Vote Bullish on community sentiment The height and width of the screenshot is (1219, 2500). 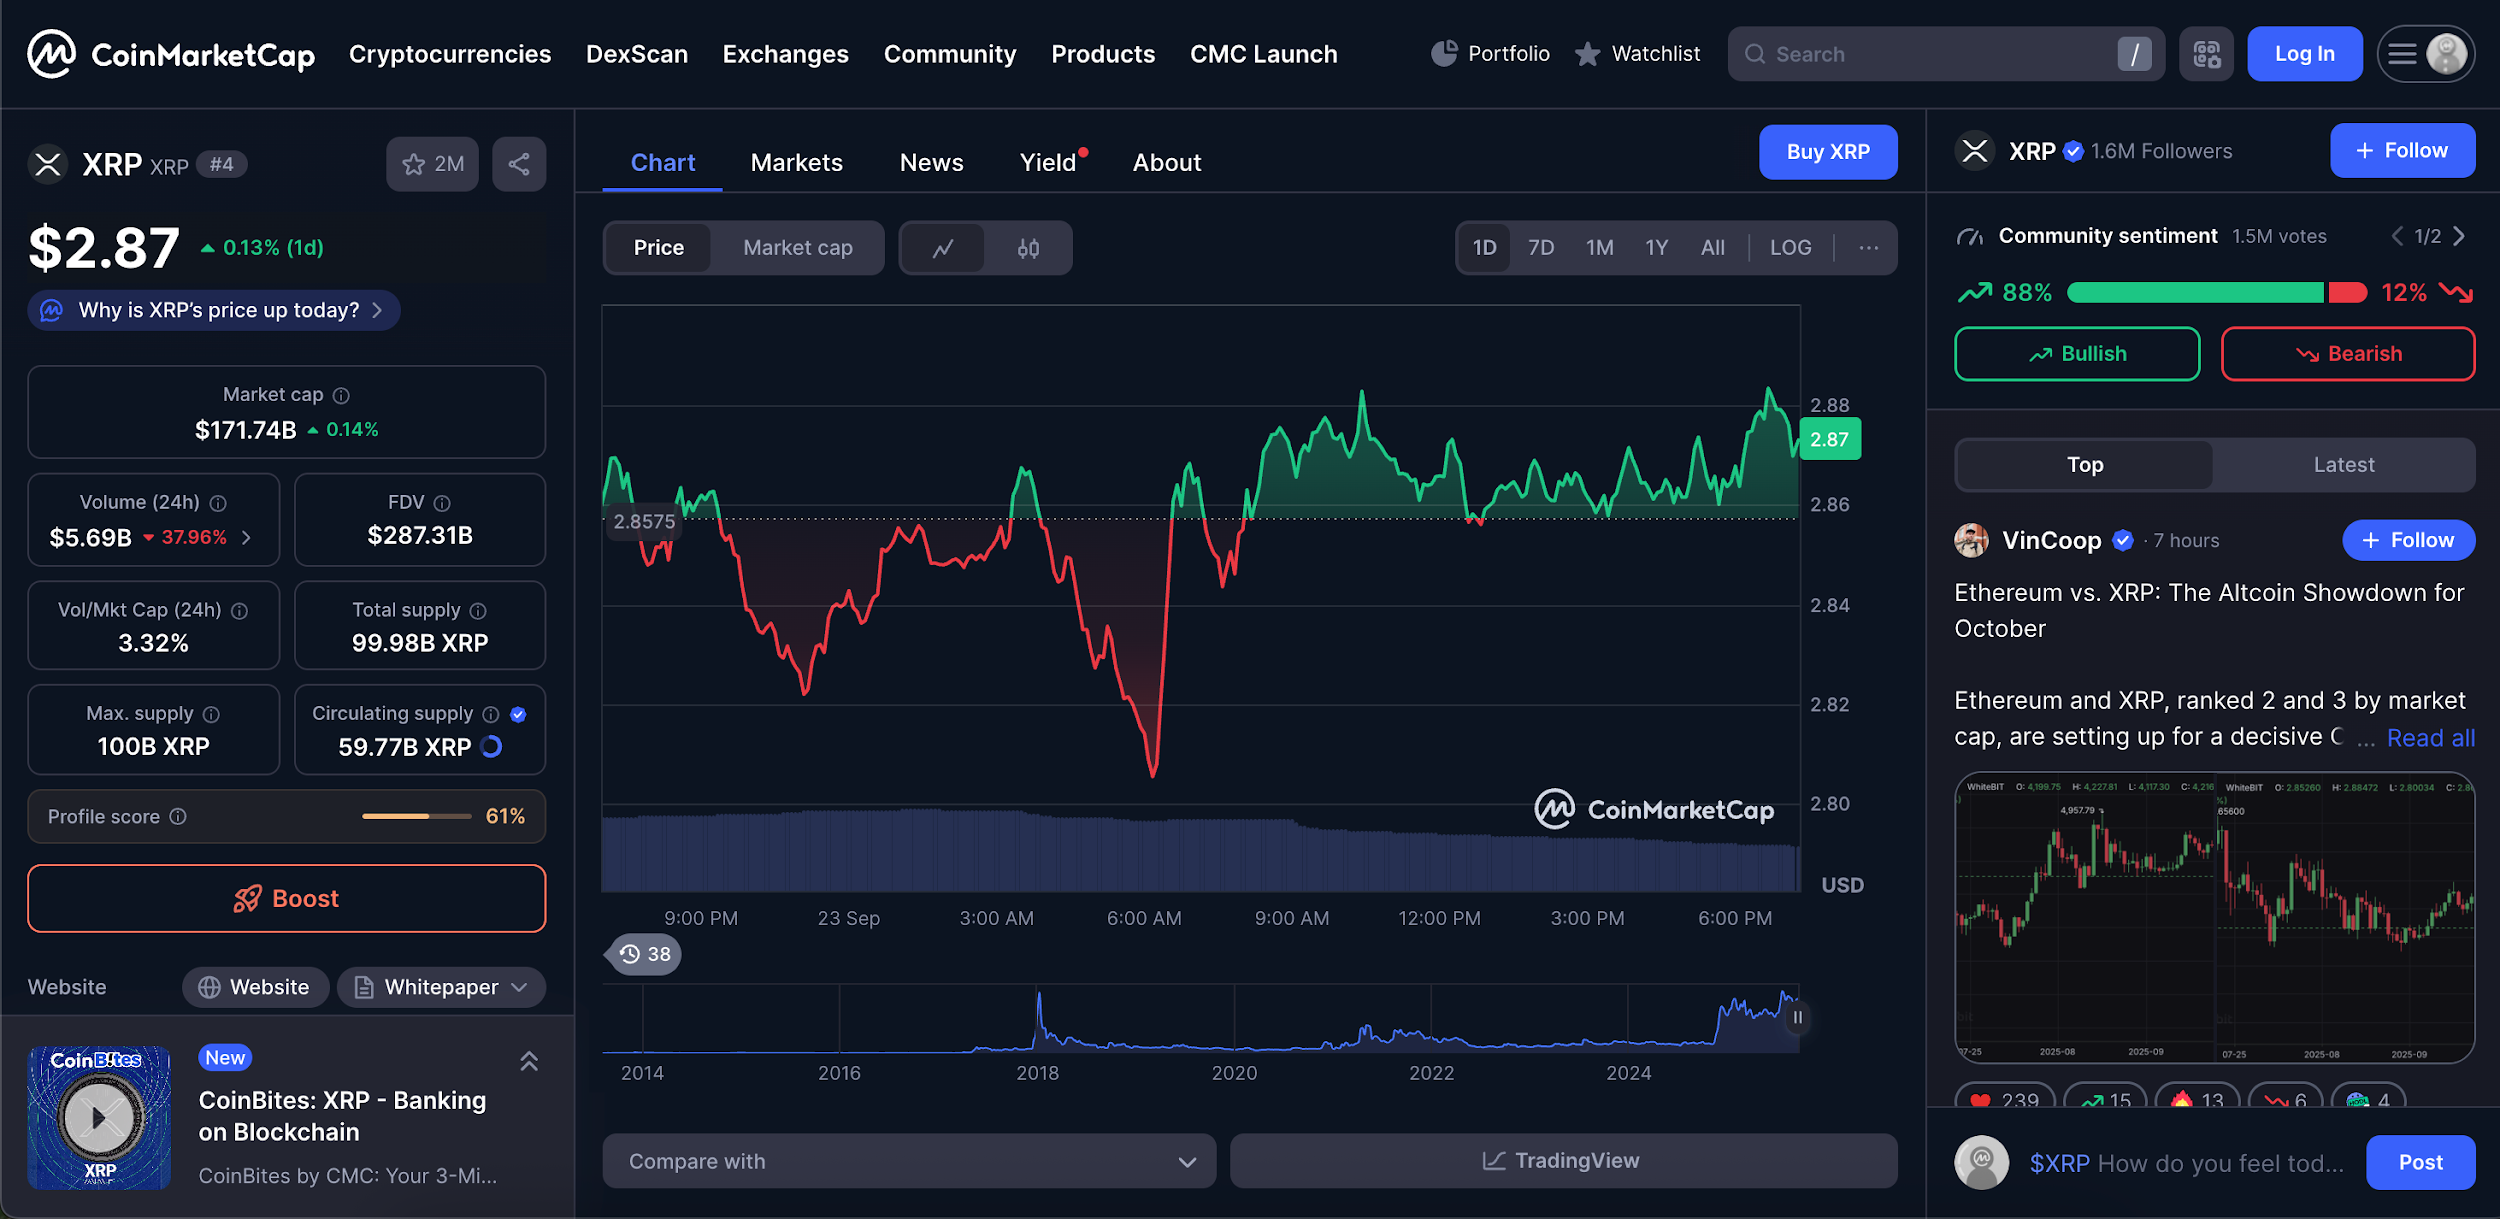pyautogui.click(x=2076, y=354)
